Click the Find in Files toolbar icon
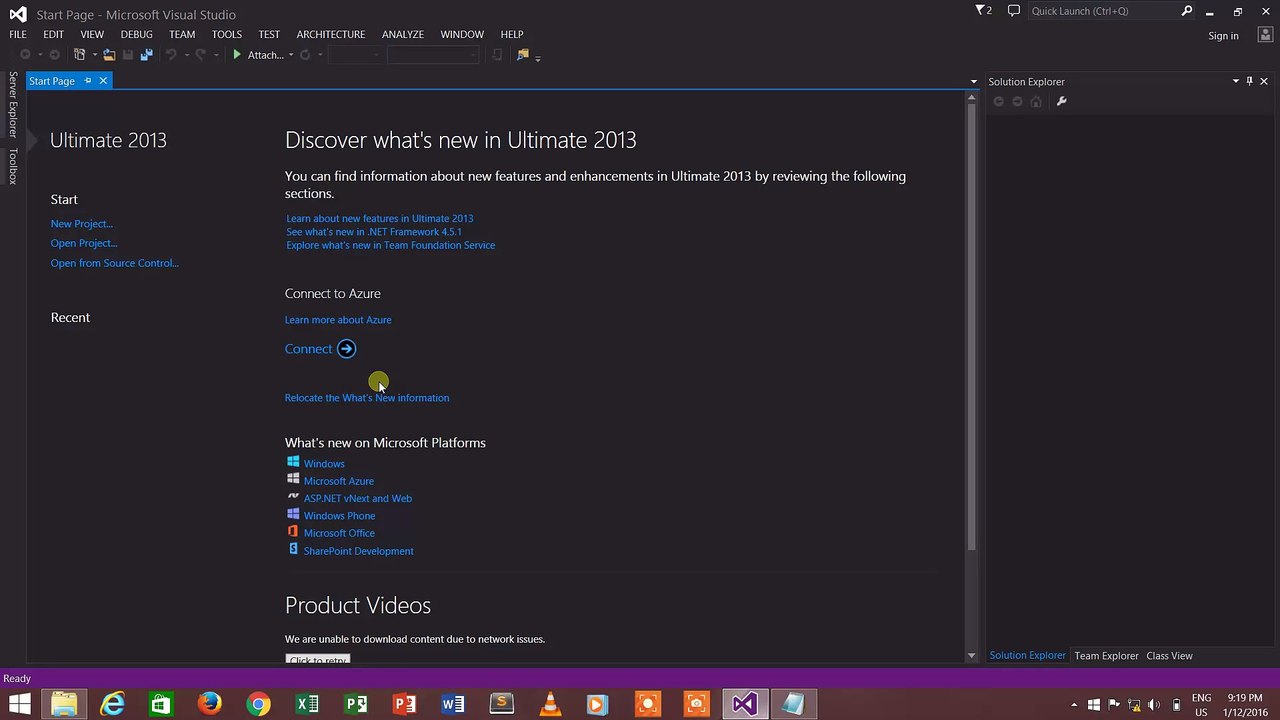Viewport: 1280px width, 720px height. [x=522, y=55]
